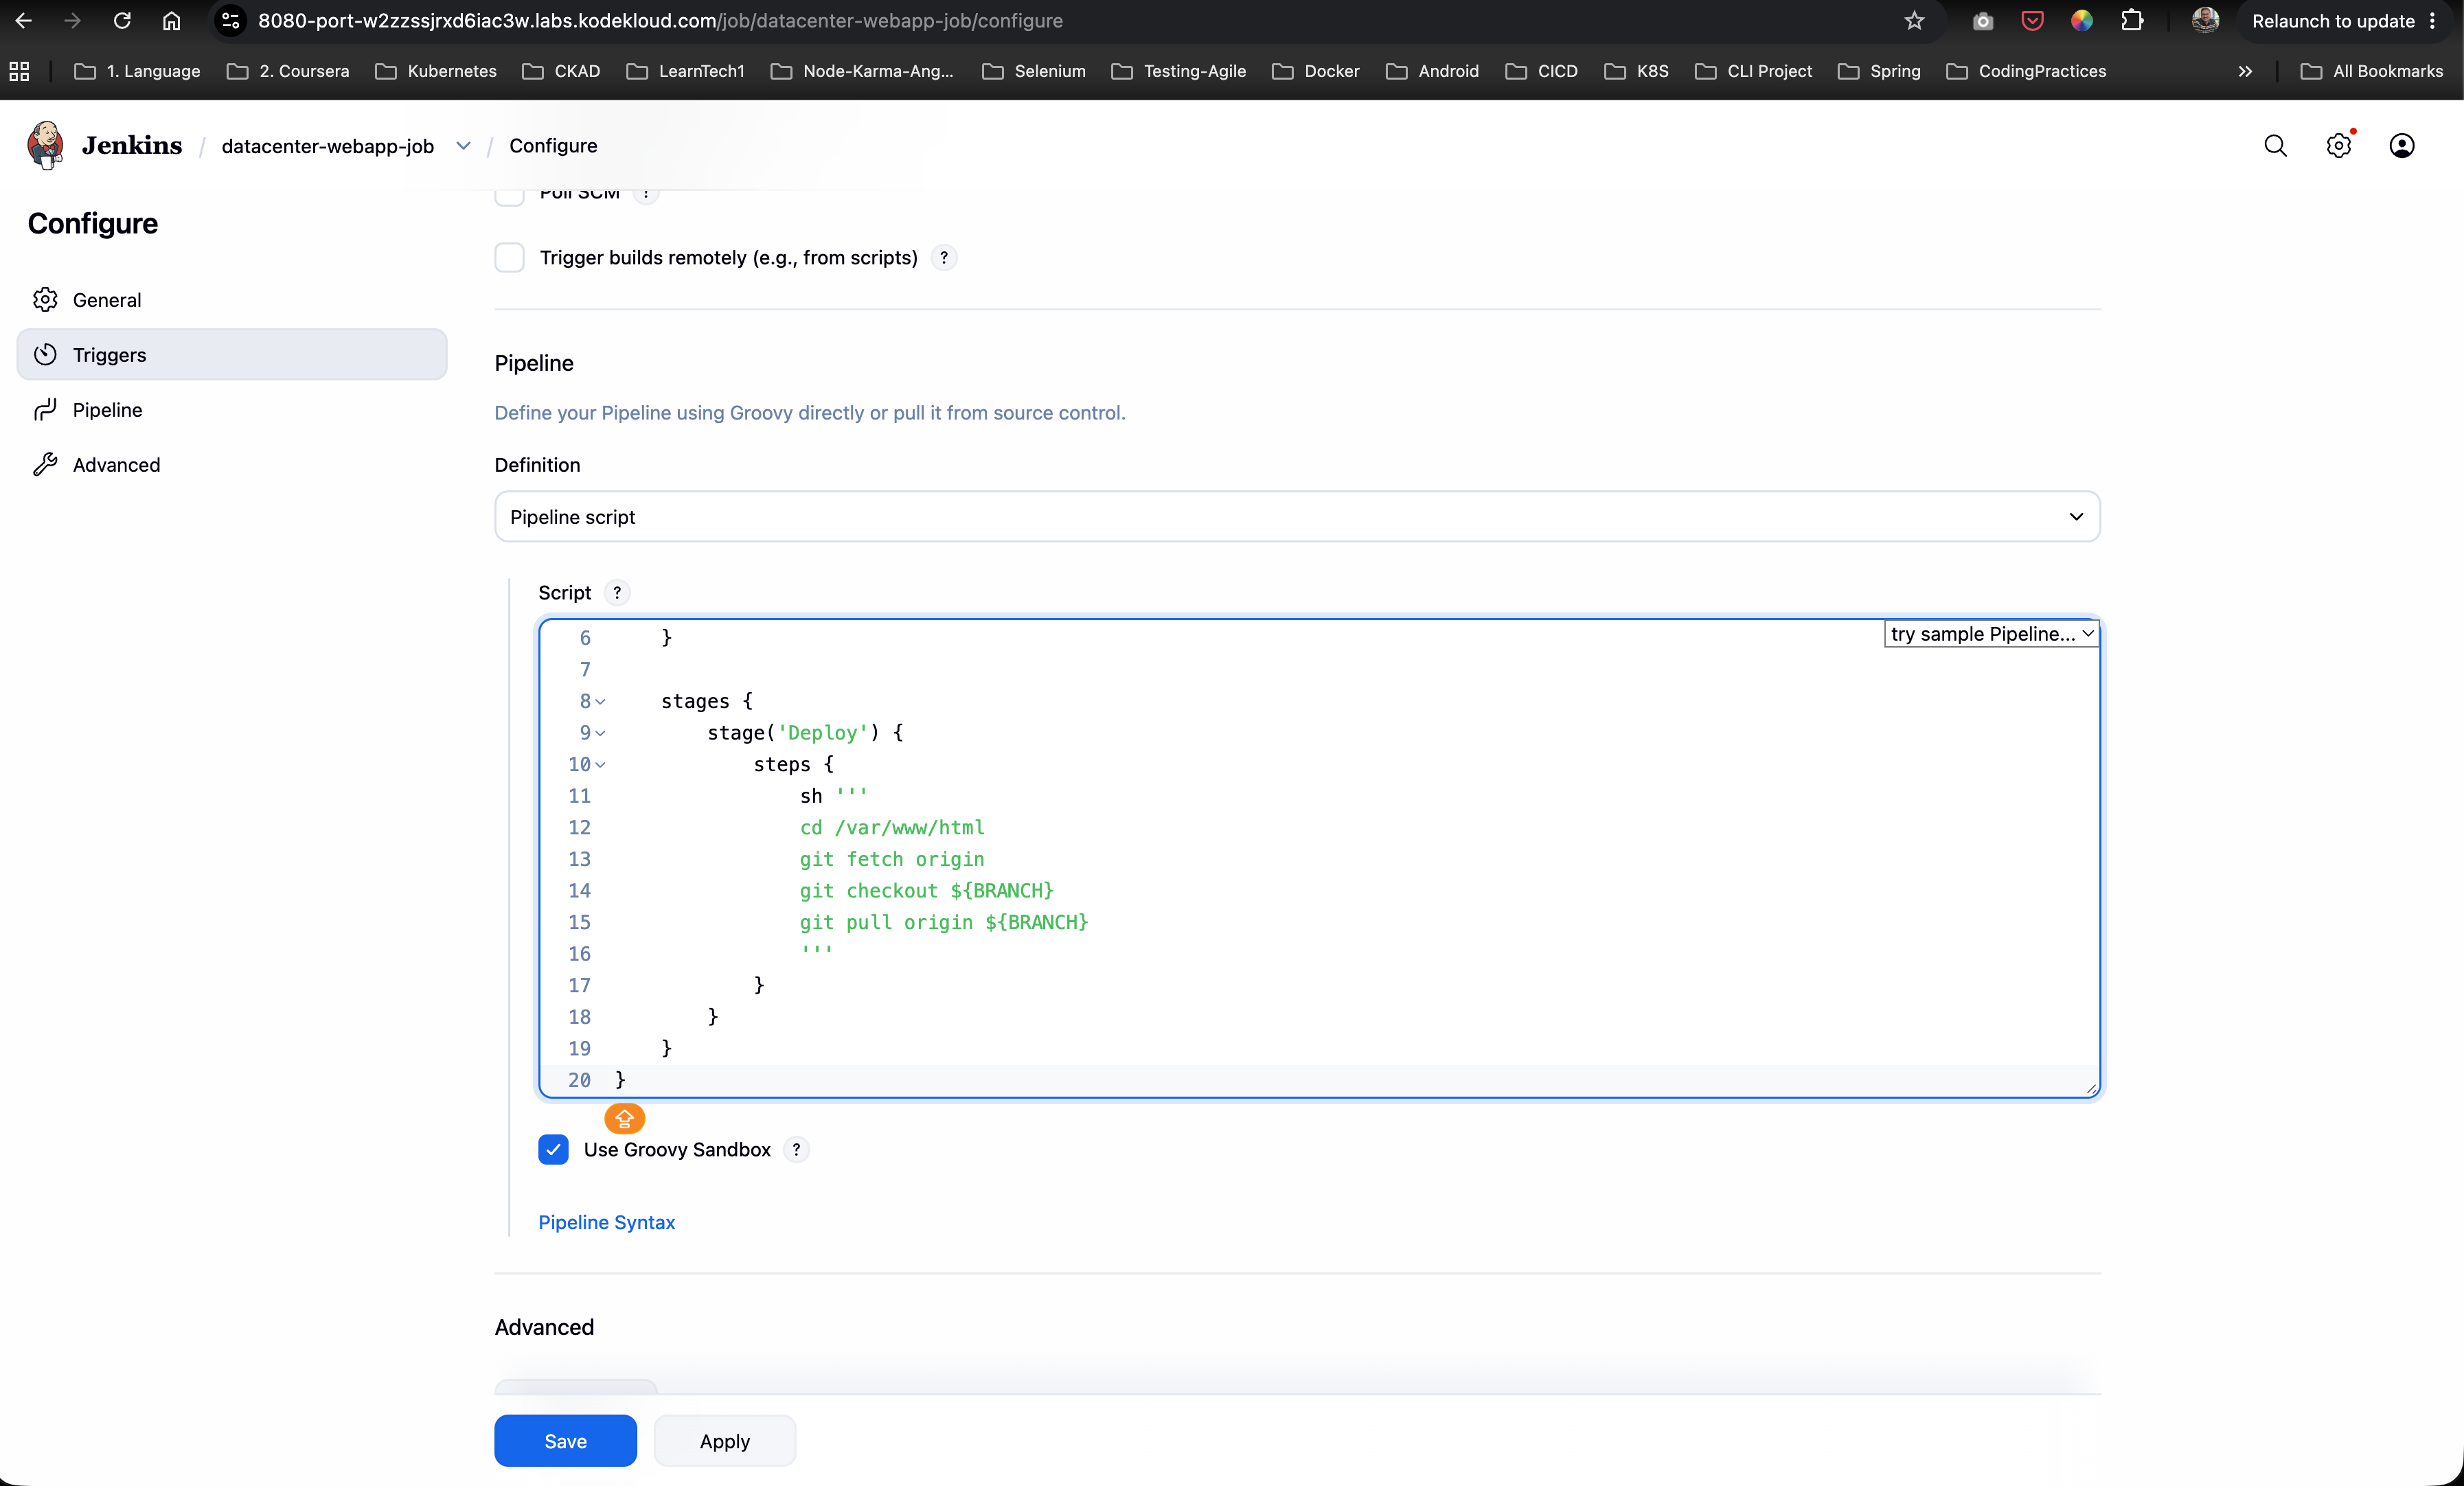Viewport: 2464px width, 1486px height.
Task: Expand the datacenter-webapp-job breadcrumb dropdown
Action: point(463,146)
